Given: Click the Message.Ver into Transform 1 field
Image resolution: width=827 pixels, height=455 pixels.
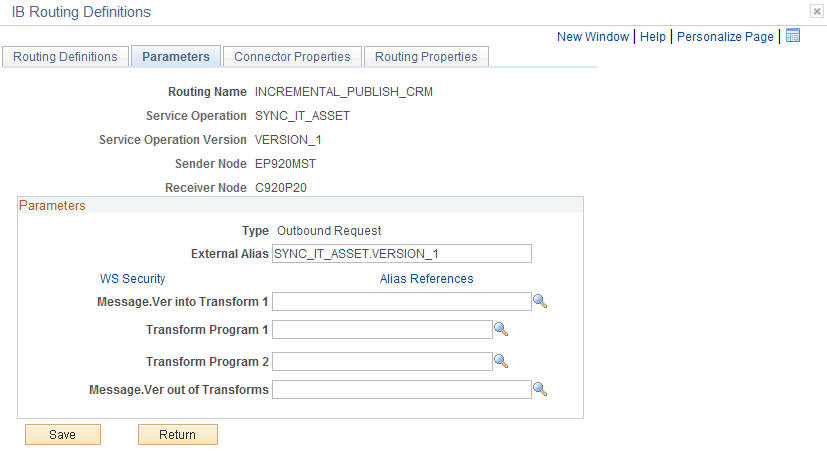Looking at the screenshot, I should pyautogui.click(x=402, y=302).
